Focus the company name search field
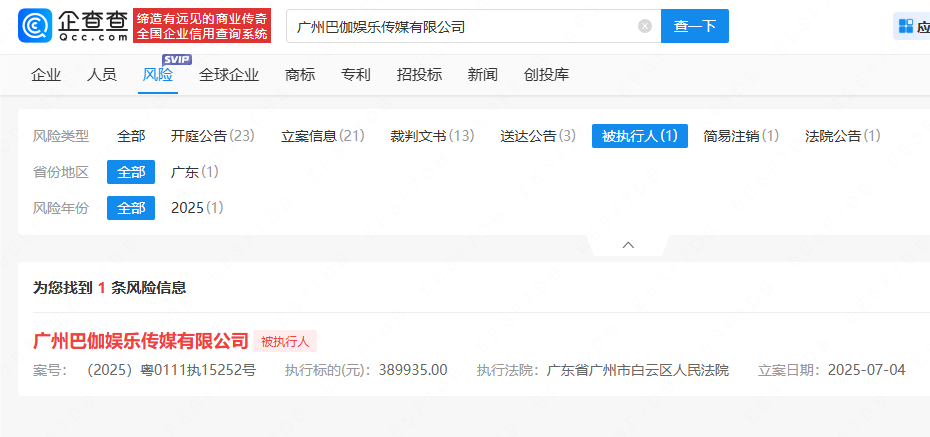The width and height of the screenshot is (930, 437). (473, 26)
